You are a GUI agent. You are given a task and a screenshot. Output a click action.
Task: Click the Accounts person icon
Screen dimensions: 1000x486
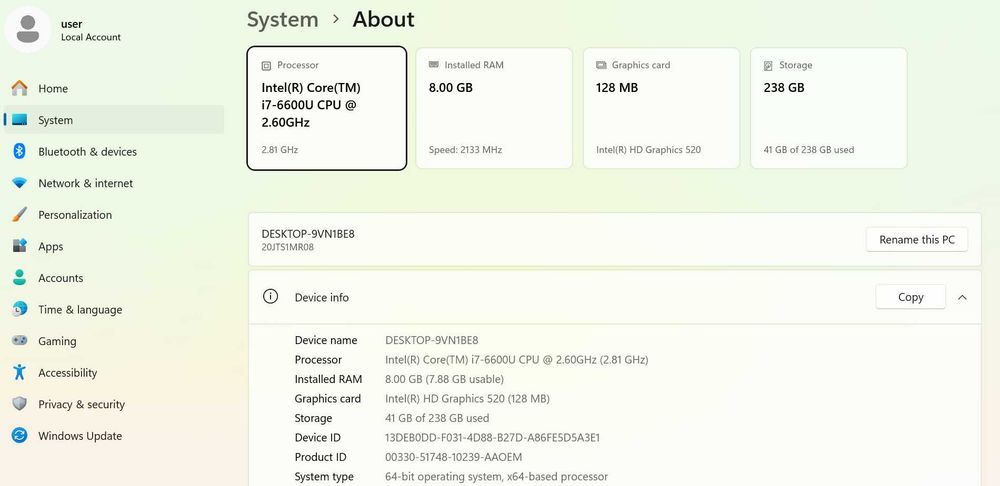coord(20,277)
